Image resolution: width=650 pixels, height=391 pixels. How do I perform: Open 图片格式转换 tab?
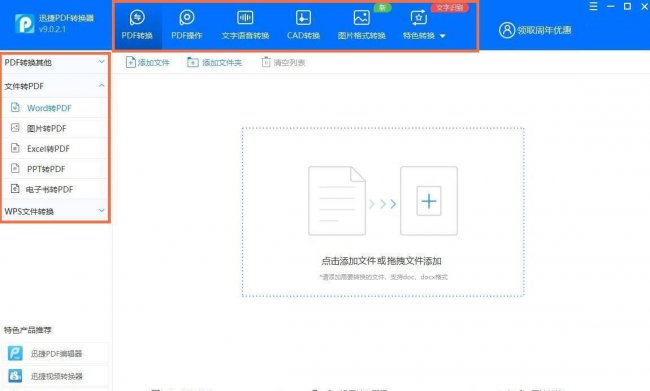[361, 25]
